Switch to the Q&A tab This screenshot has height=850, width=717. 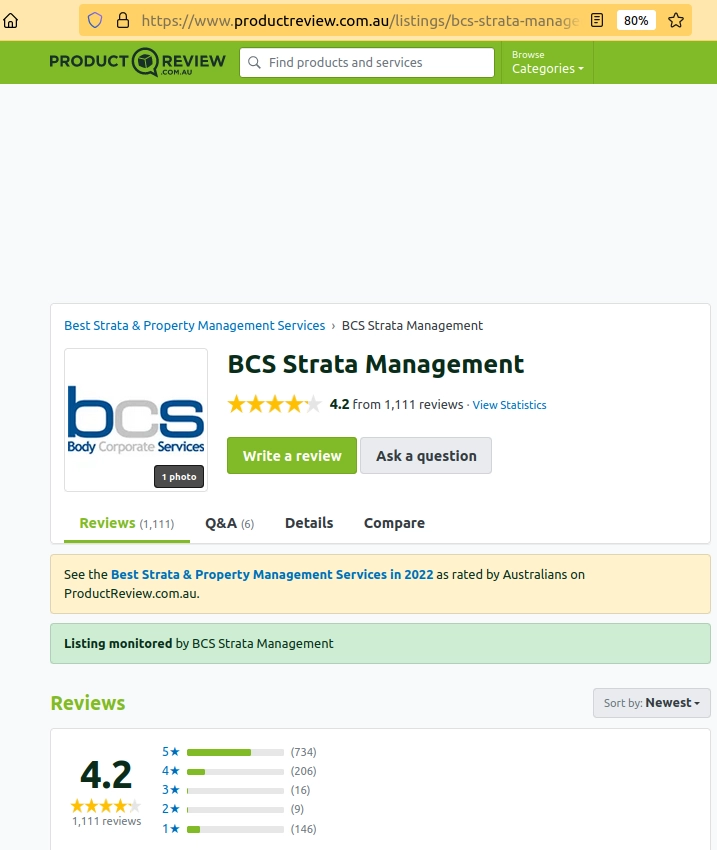[229, 523]
